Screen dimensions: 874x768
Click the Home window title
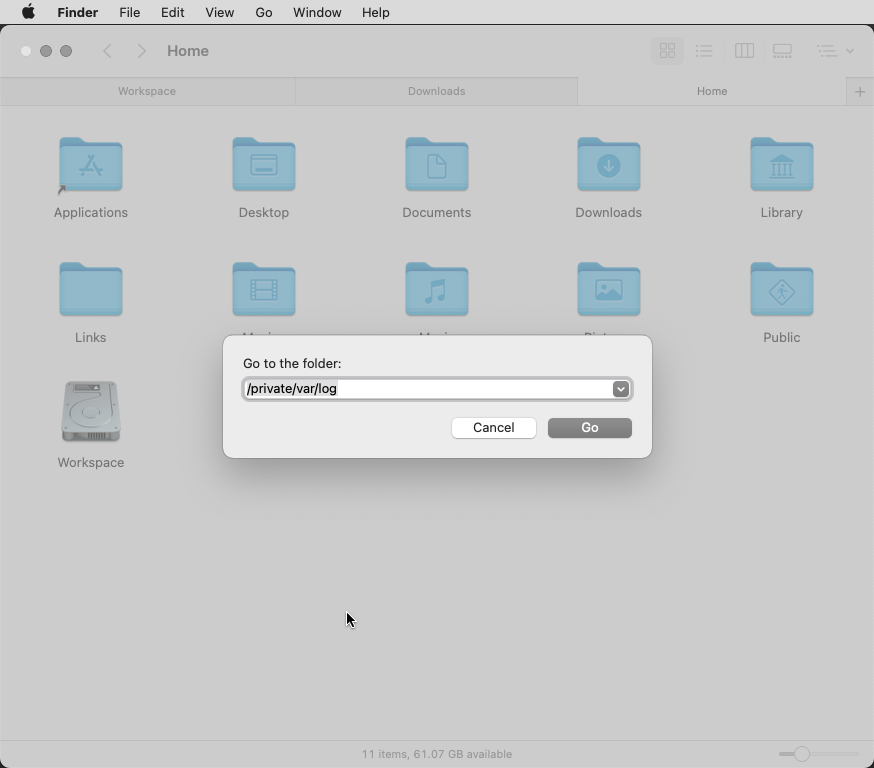click(x=188, y=51)
